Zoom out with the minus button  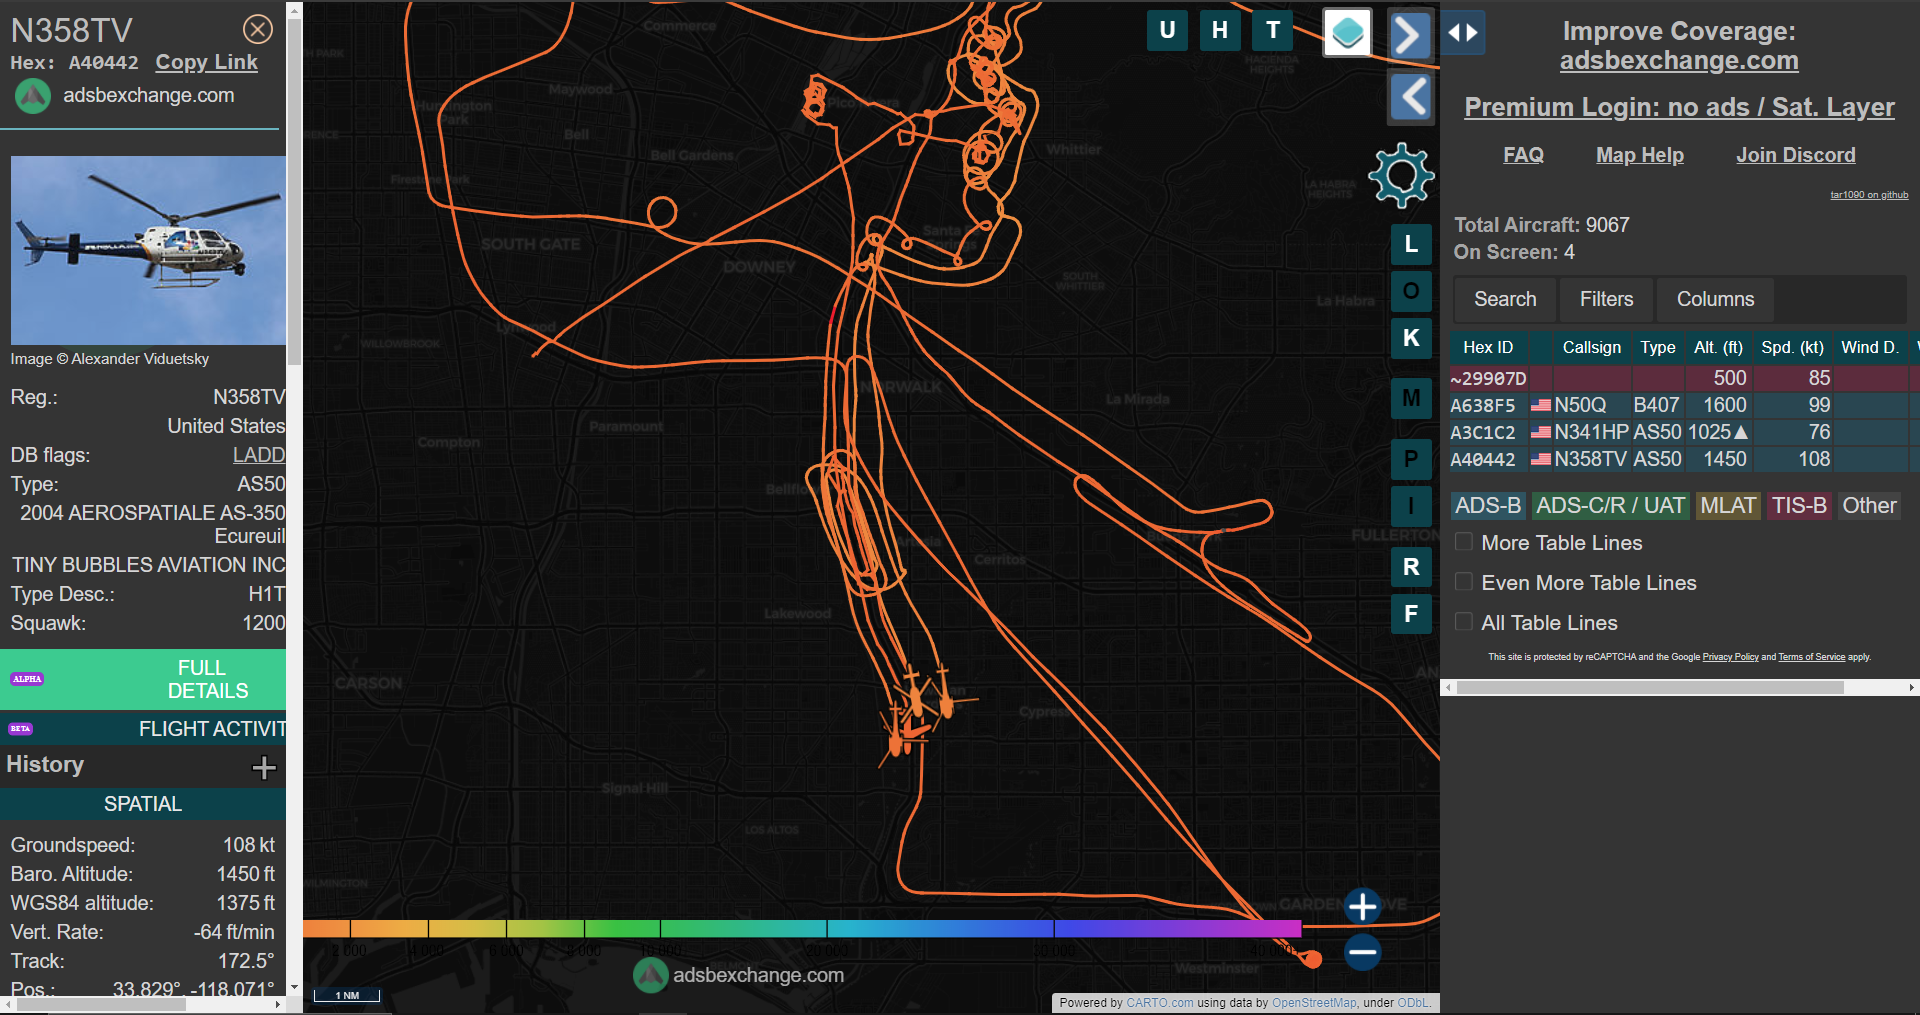click(1362, 952)
